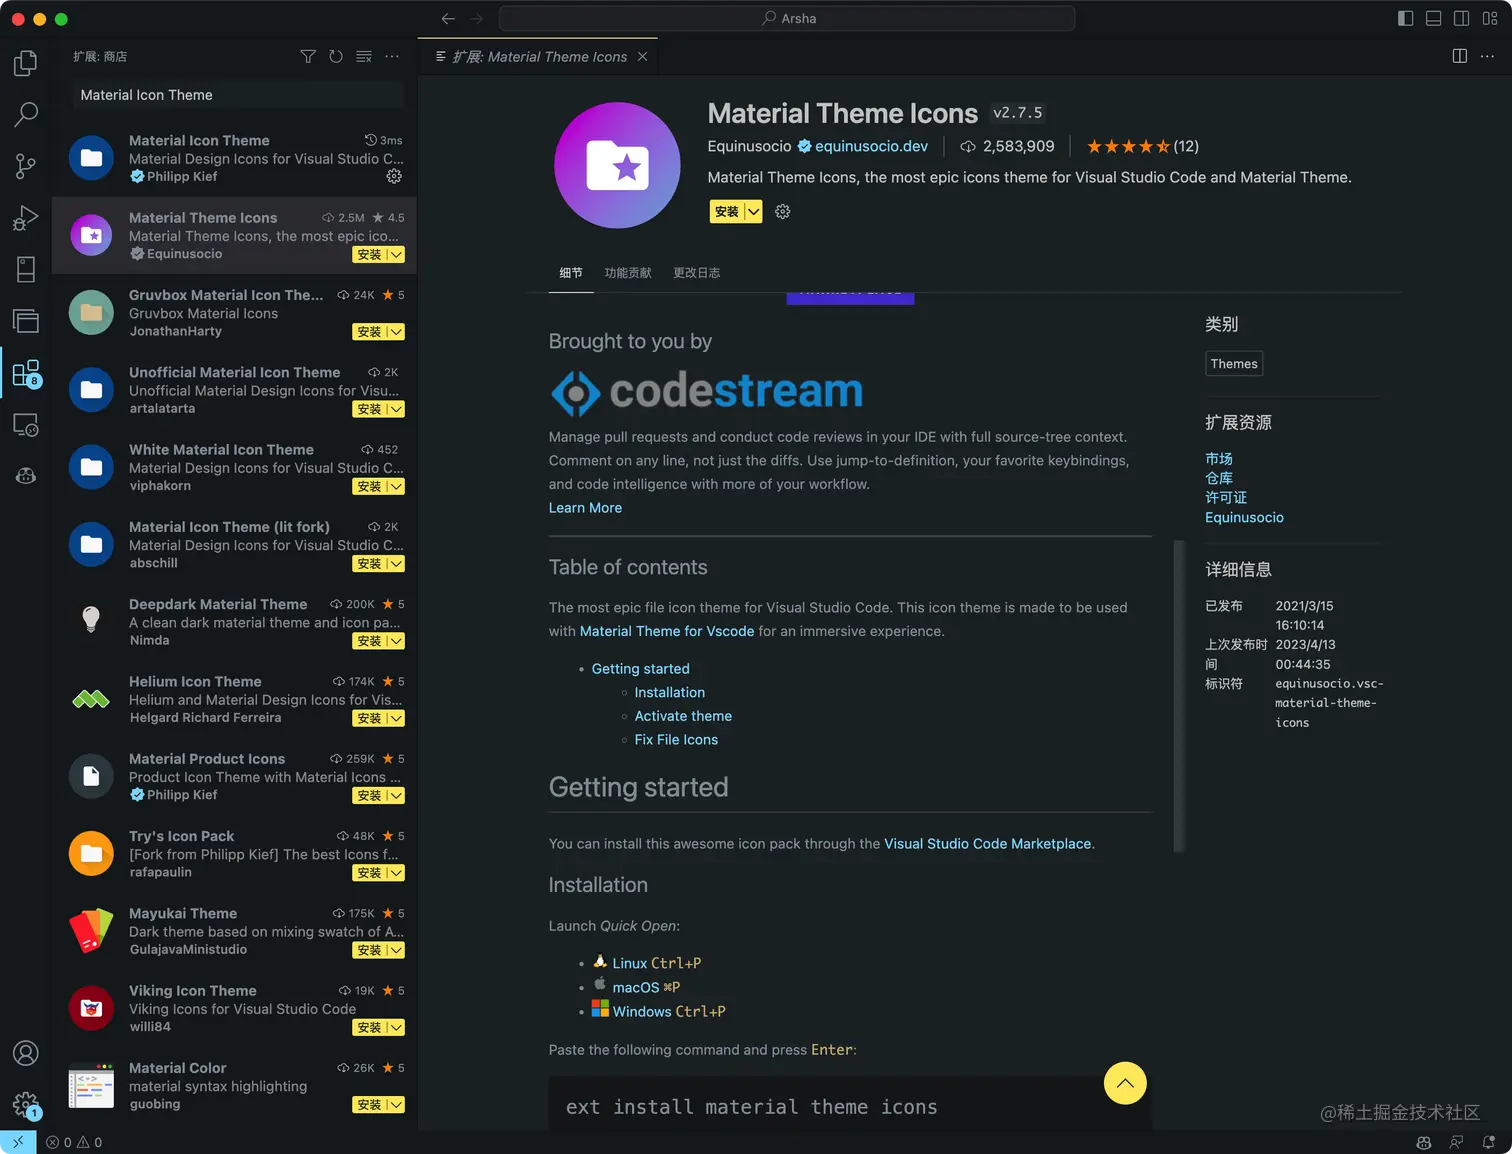Jump to the Activate theme contents link

(x=683, y=716)
